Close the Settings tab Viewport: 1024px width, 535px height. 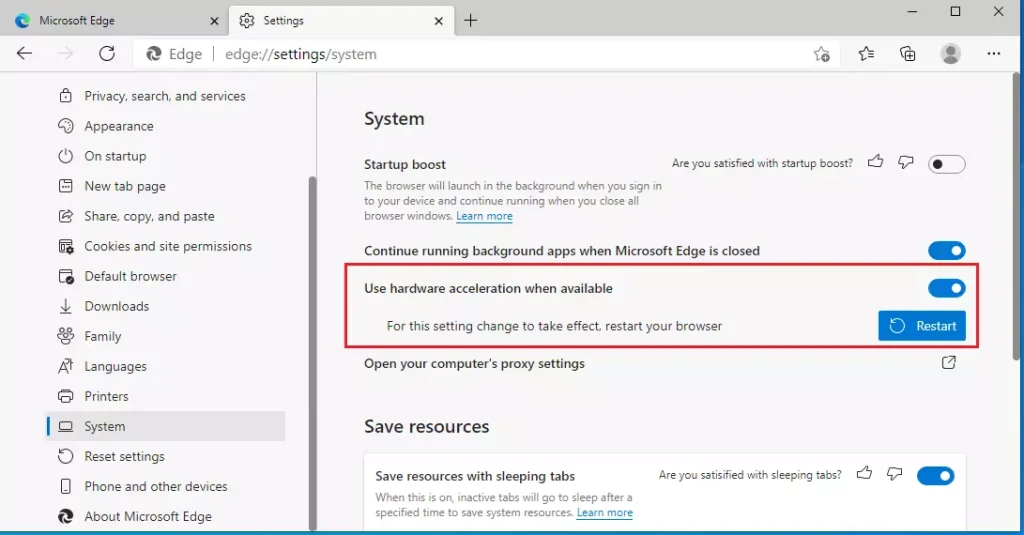(438, 21)
